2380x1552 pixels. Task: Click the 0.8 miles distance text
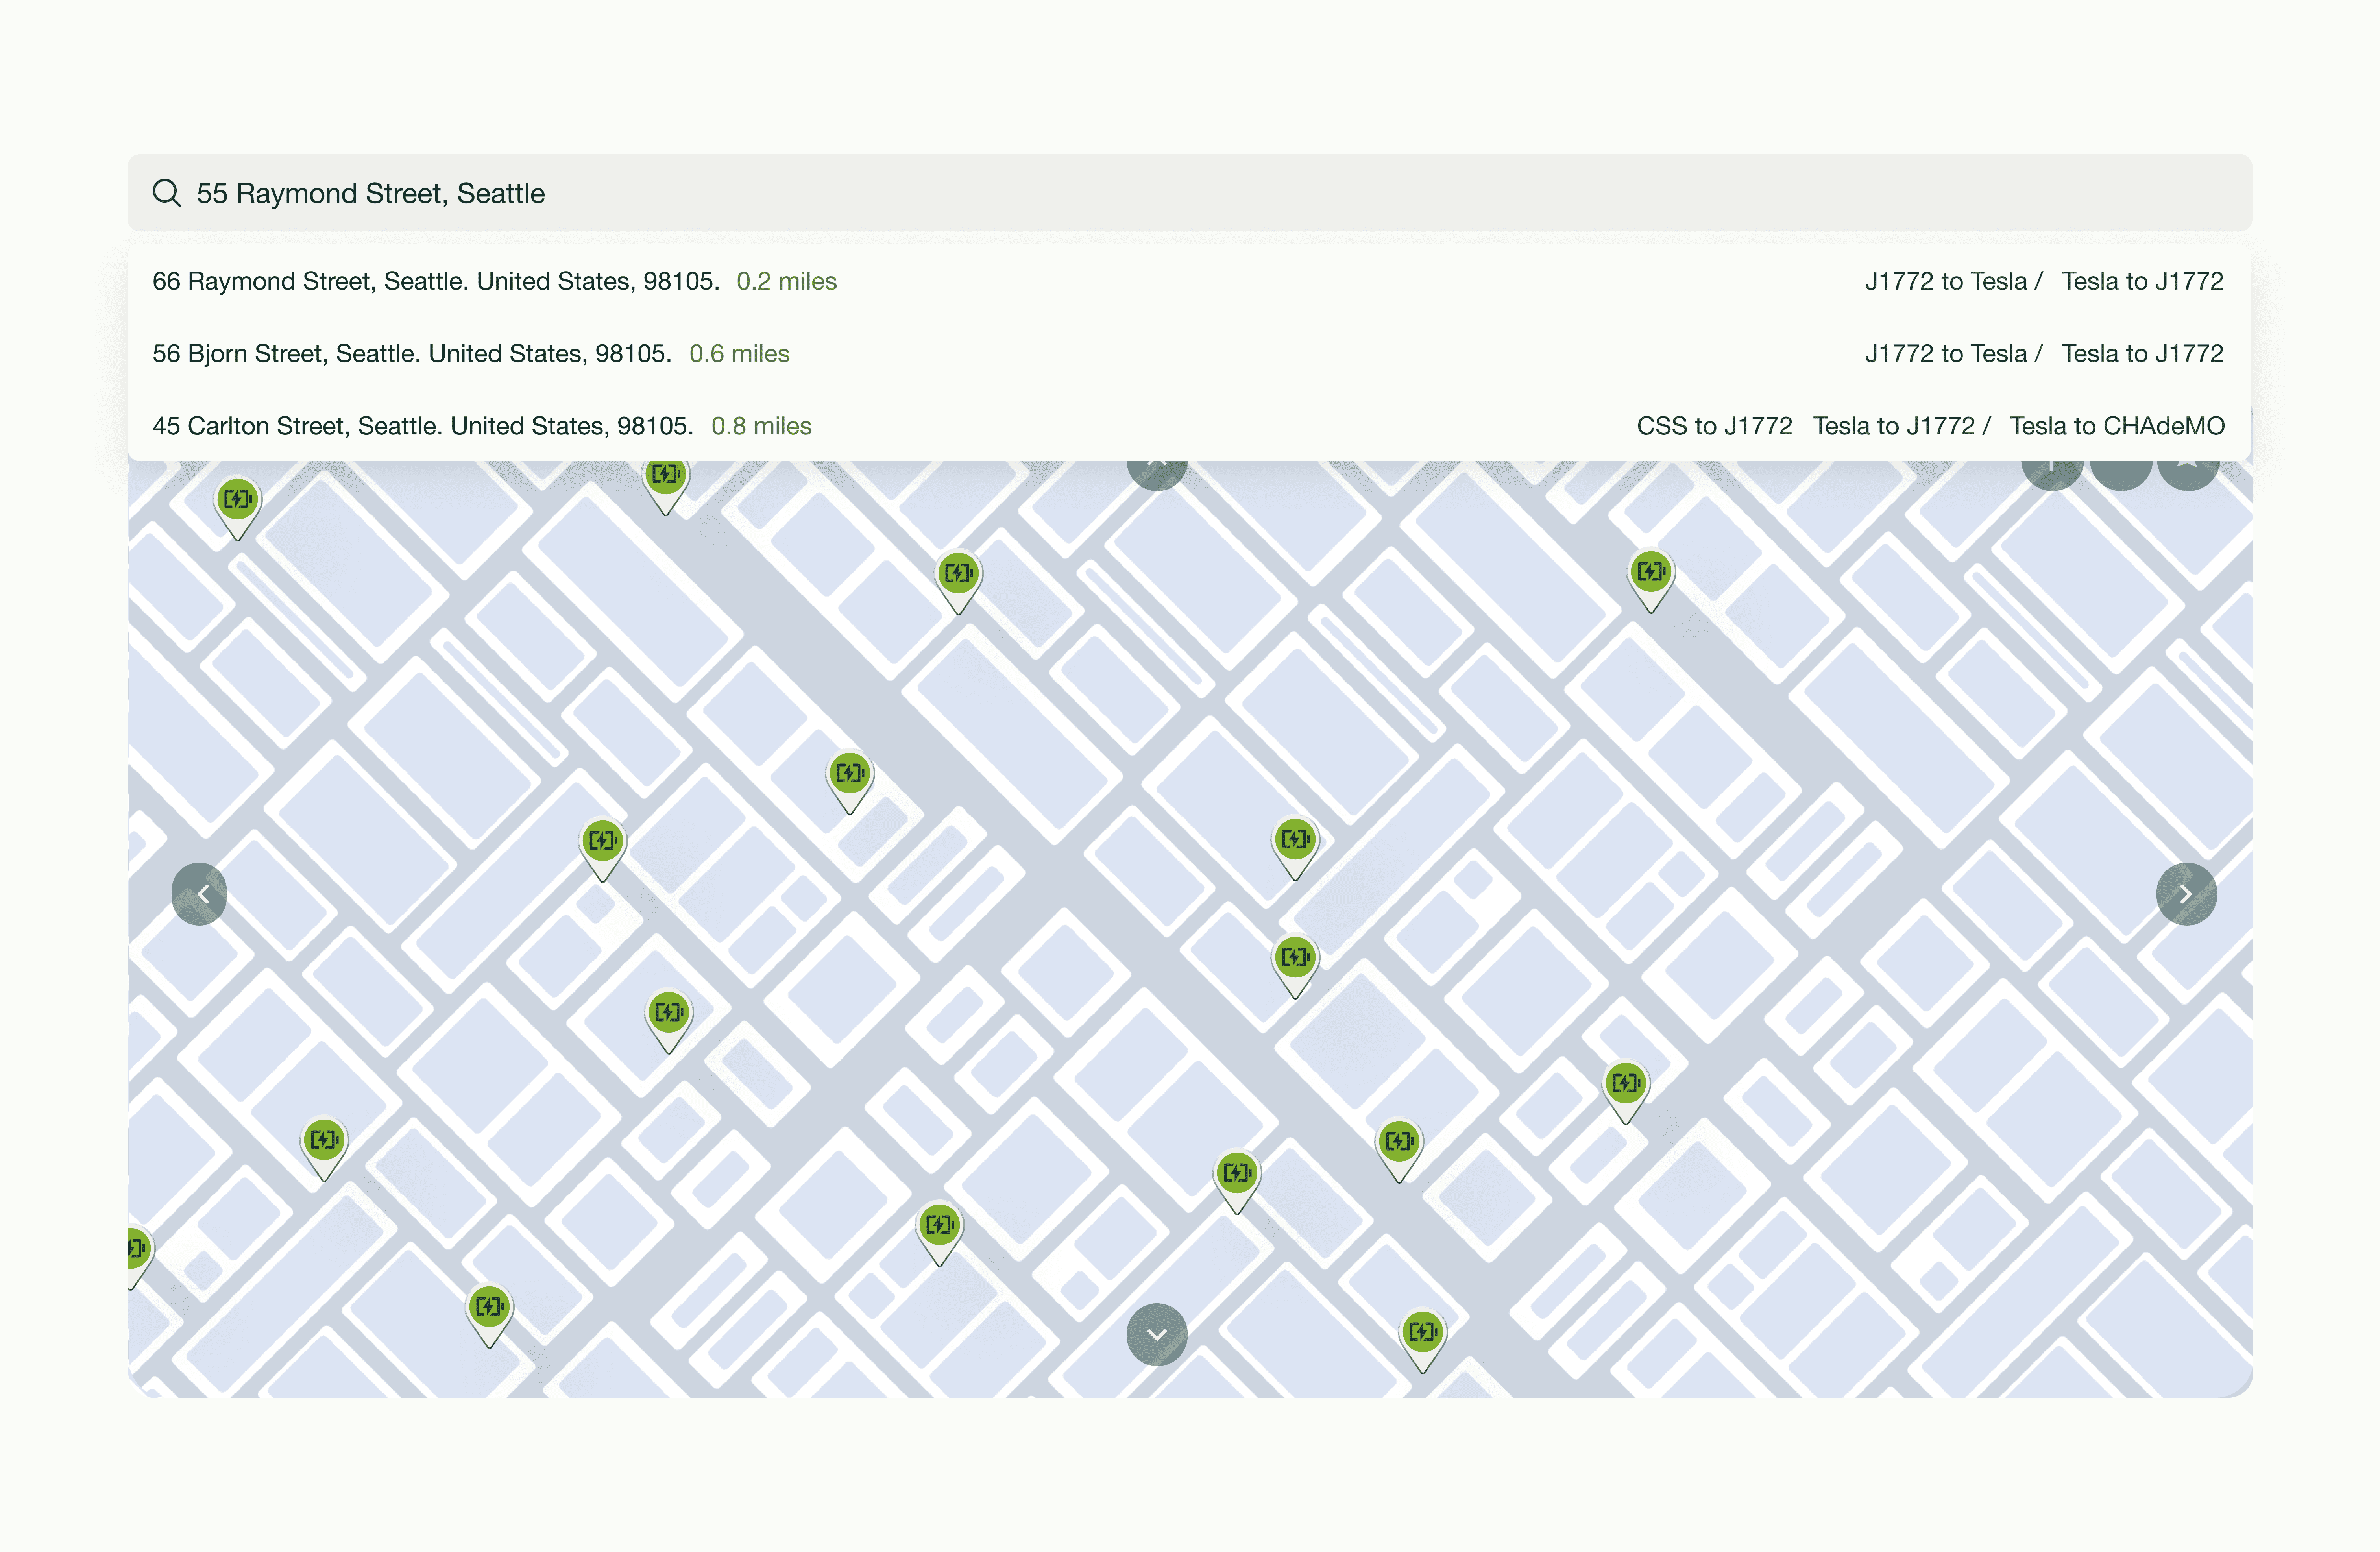(761, 426)
